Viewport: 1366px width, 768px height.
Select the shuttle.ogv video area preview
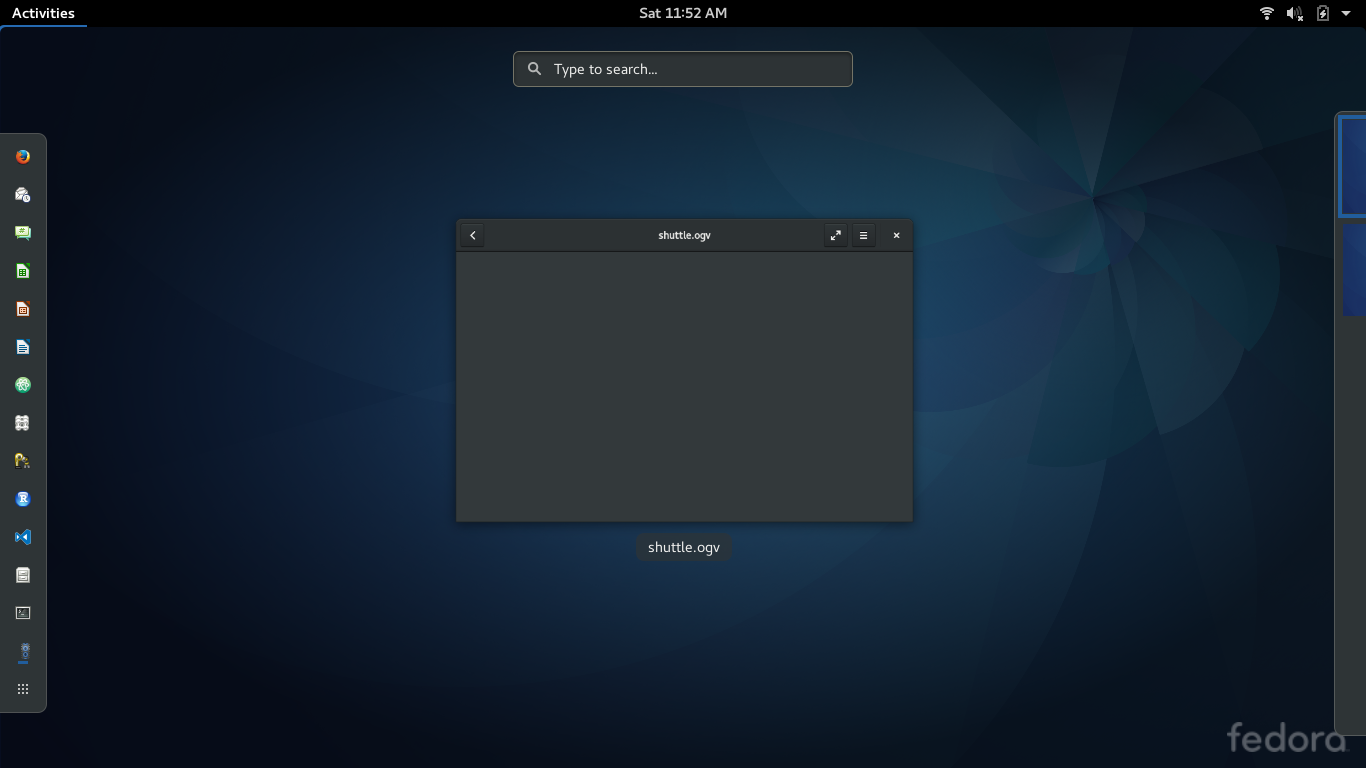coord(684,386)
